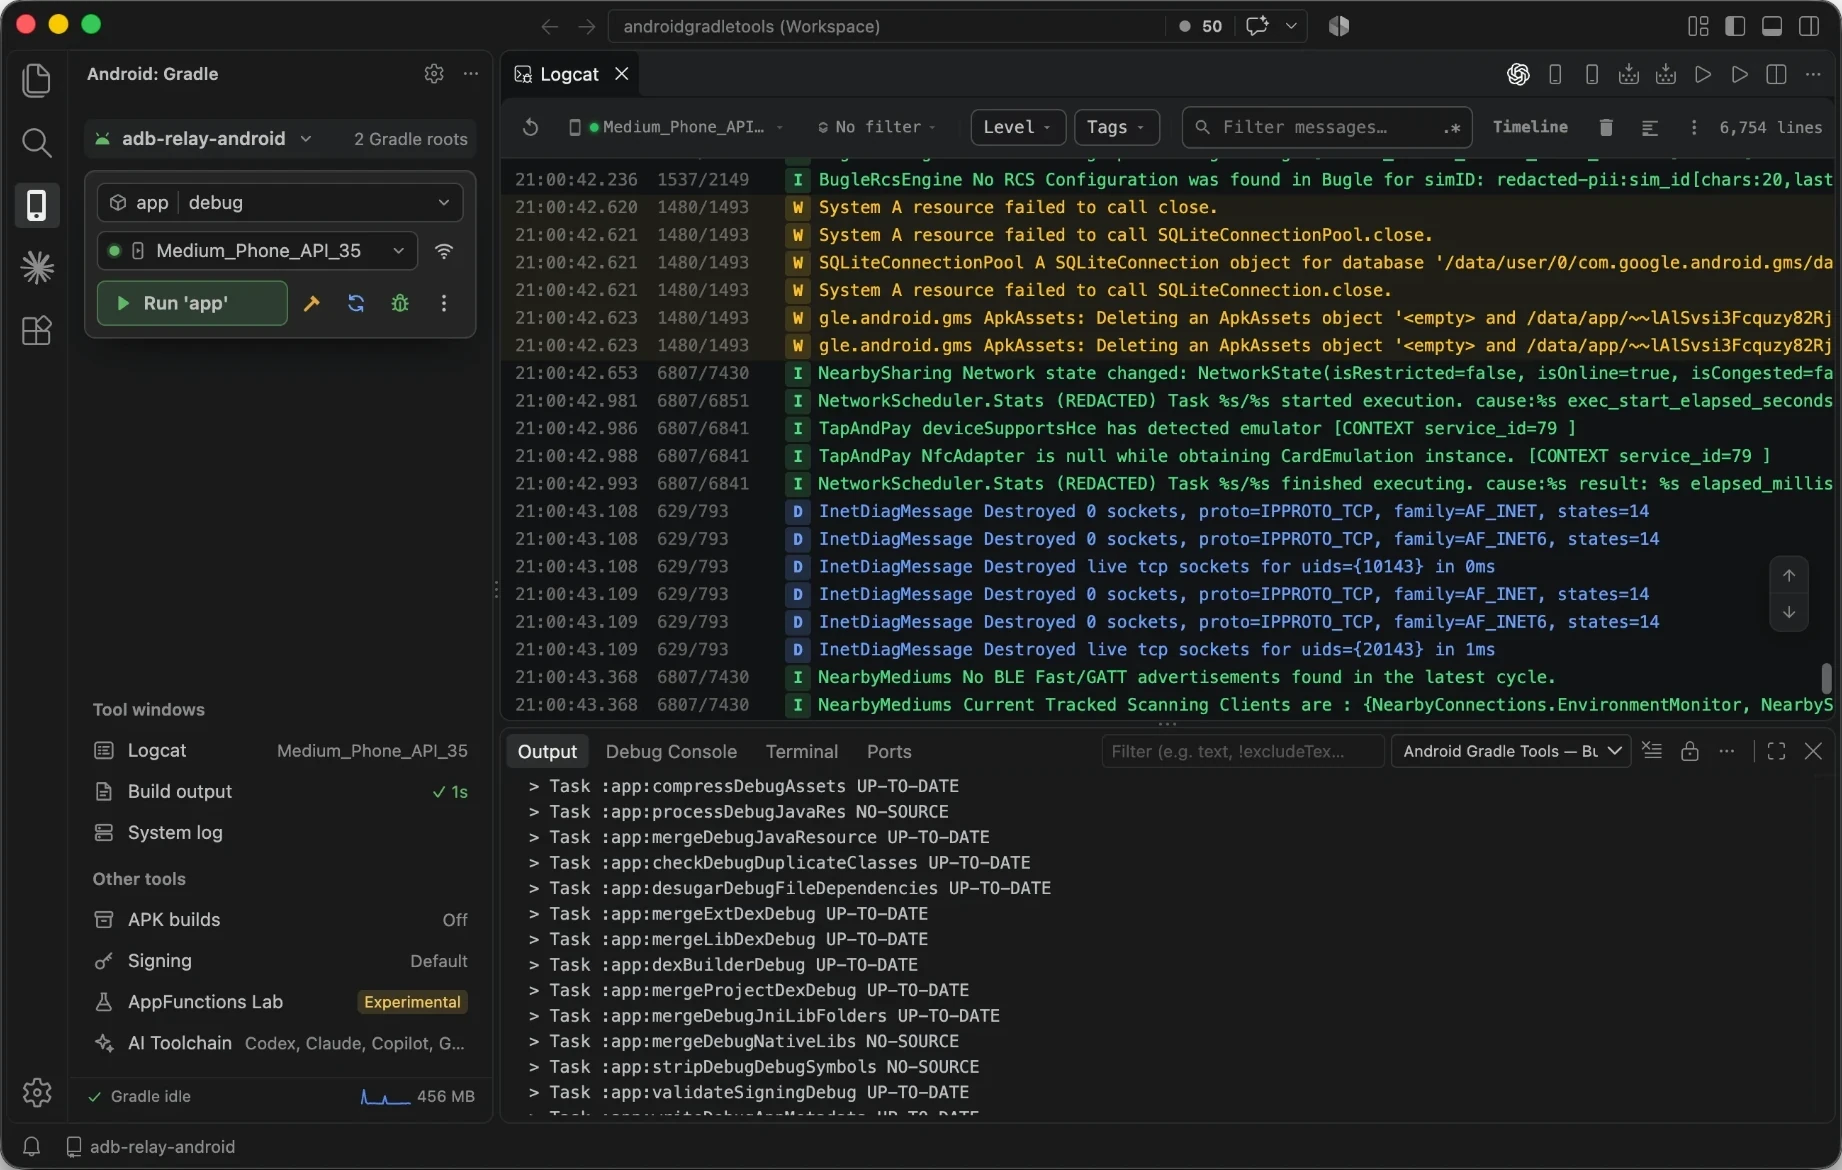
Task: Switch to the Terminal tab
Action: click(x=802, y=751)
